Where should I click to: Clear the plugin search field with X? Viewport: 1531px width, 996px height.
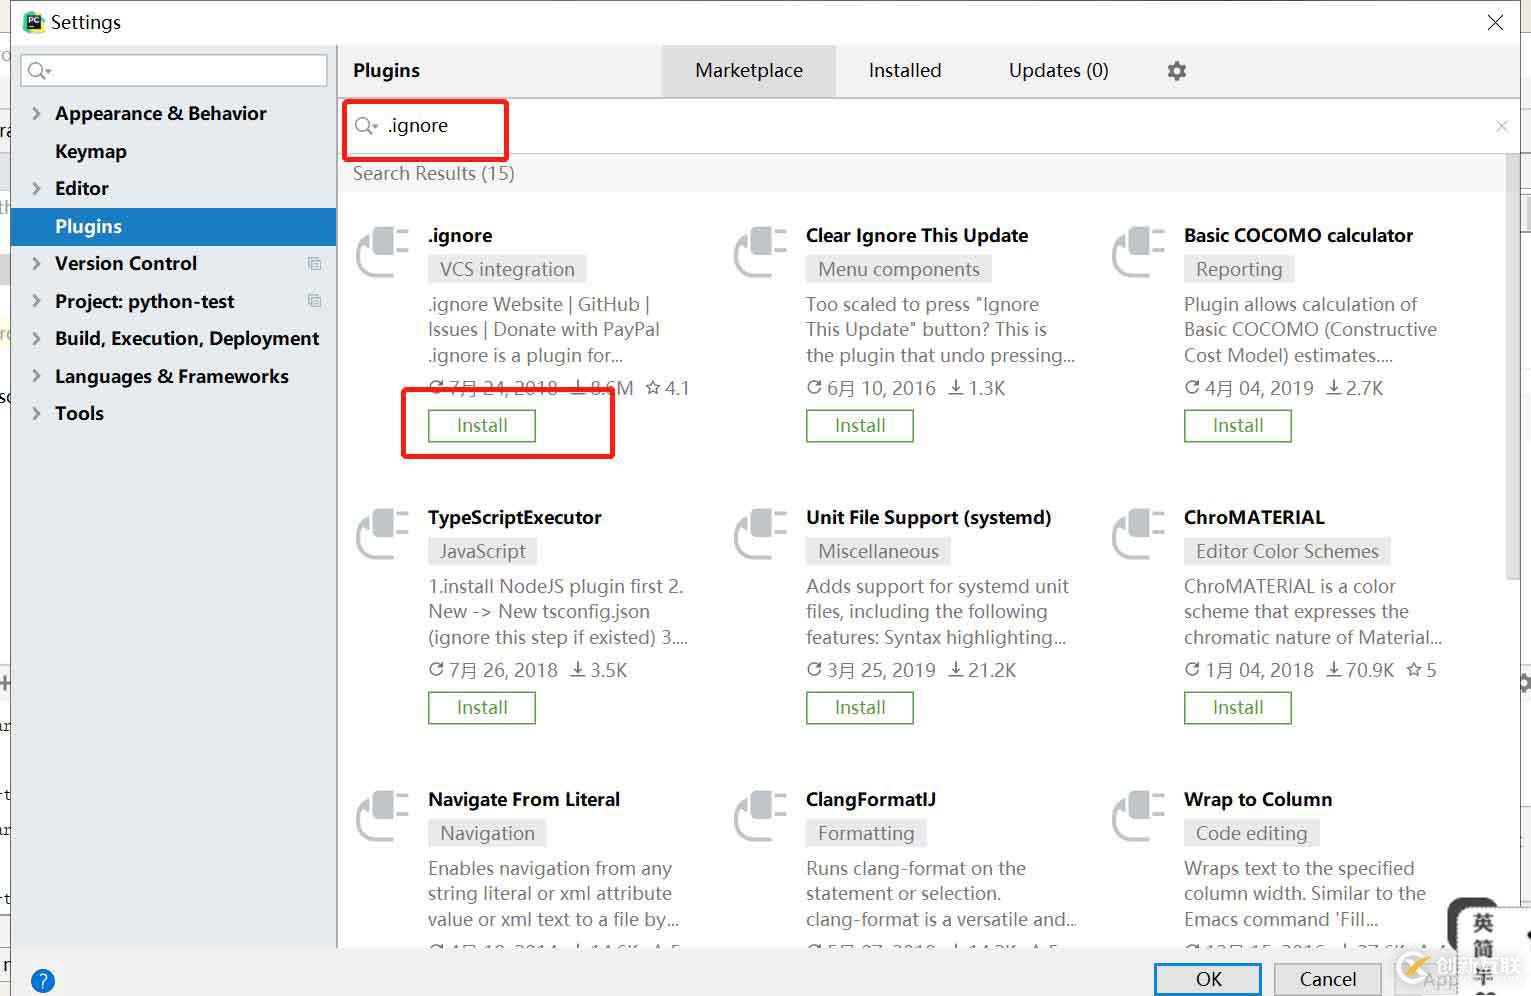pos(1501,126)
